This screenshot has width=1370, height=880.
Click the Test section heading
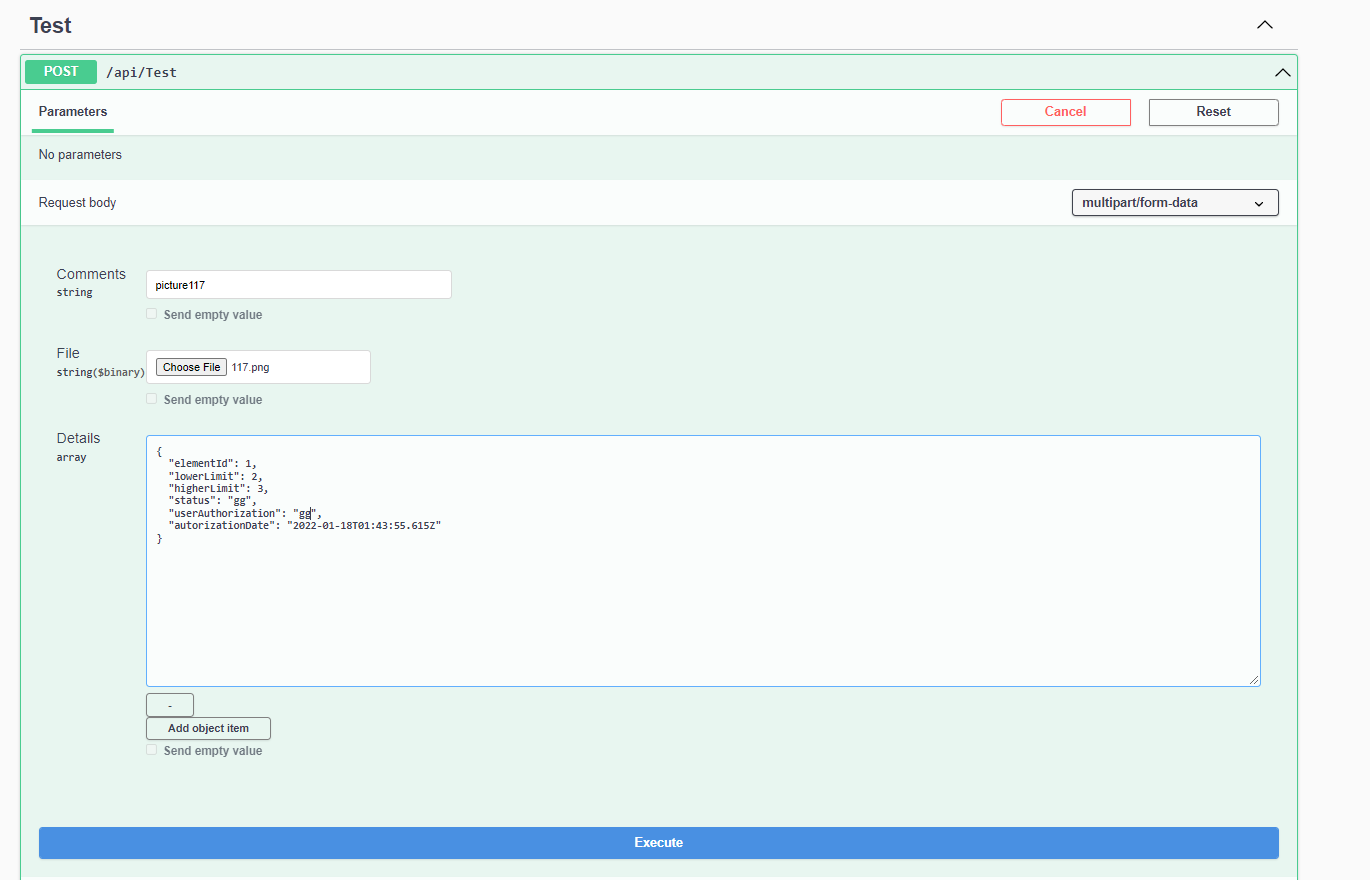(x=50, y=25)
